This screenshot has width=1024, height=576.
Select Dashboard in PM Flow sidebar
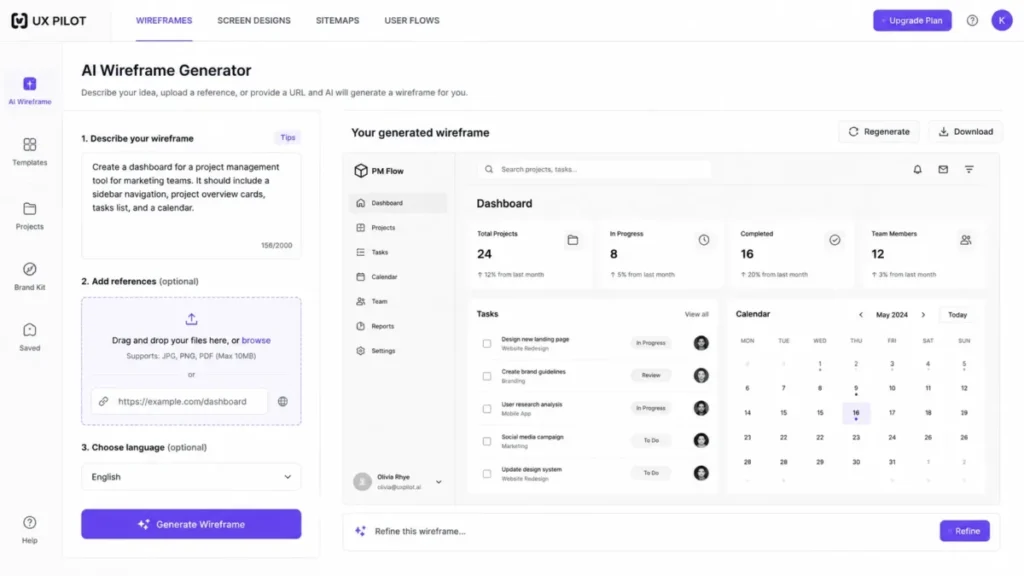coord(398,203)
